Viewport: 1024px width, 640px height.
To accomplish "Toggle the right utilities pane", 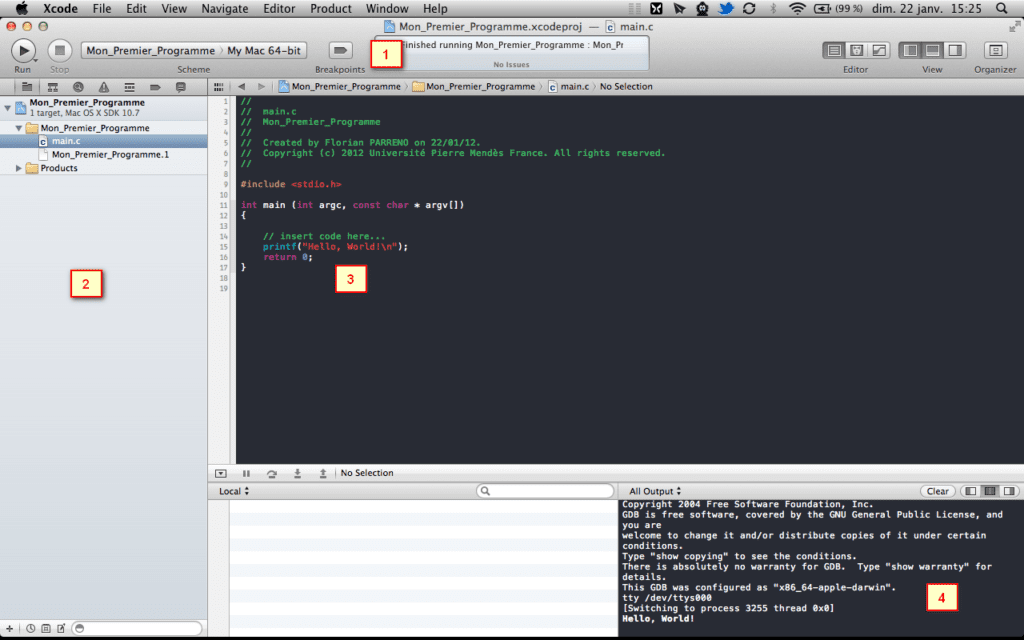I will (x=955, y=50).
